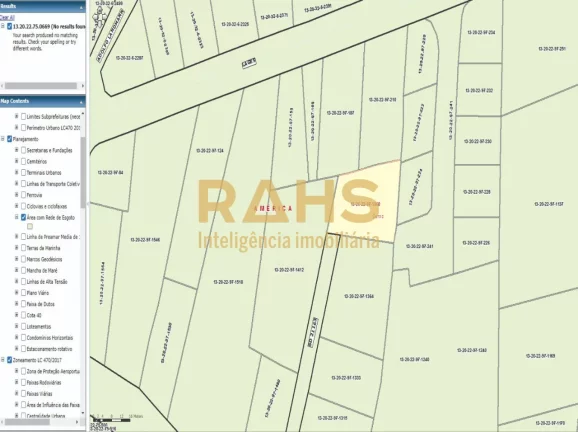Viewport: 578px width, 432px height.
Task: Expand the Secretarias e Fundações node
Action: pyautogui.click(x=17, y=150)
